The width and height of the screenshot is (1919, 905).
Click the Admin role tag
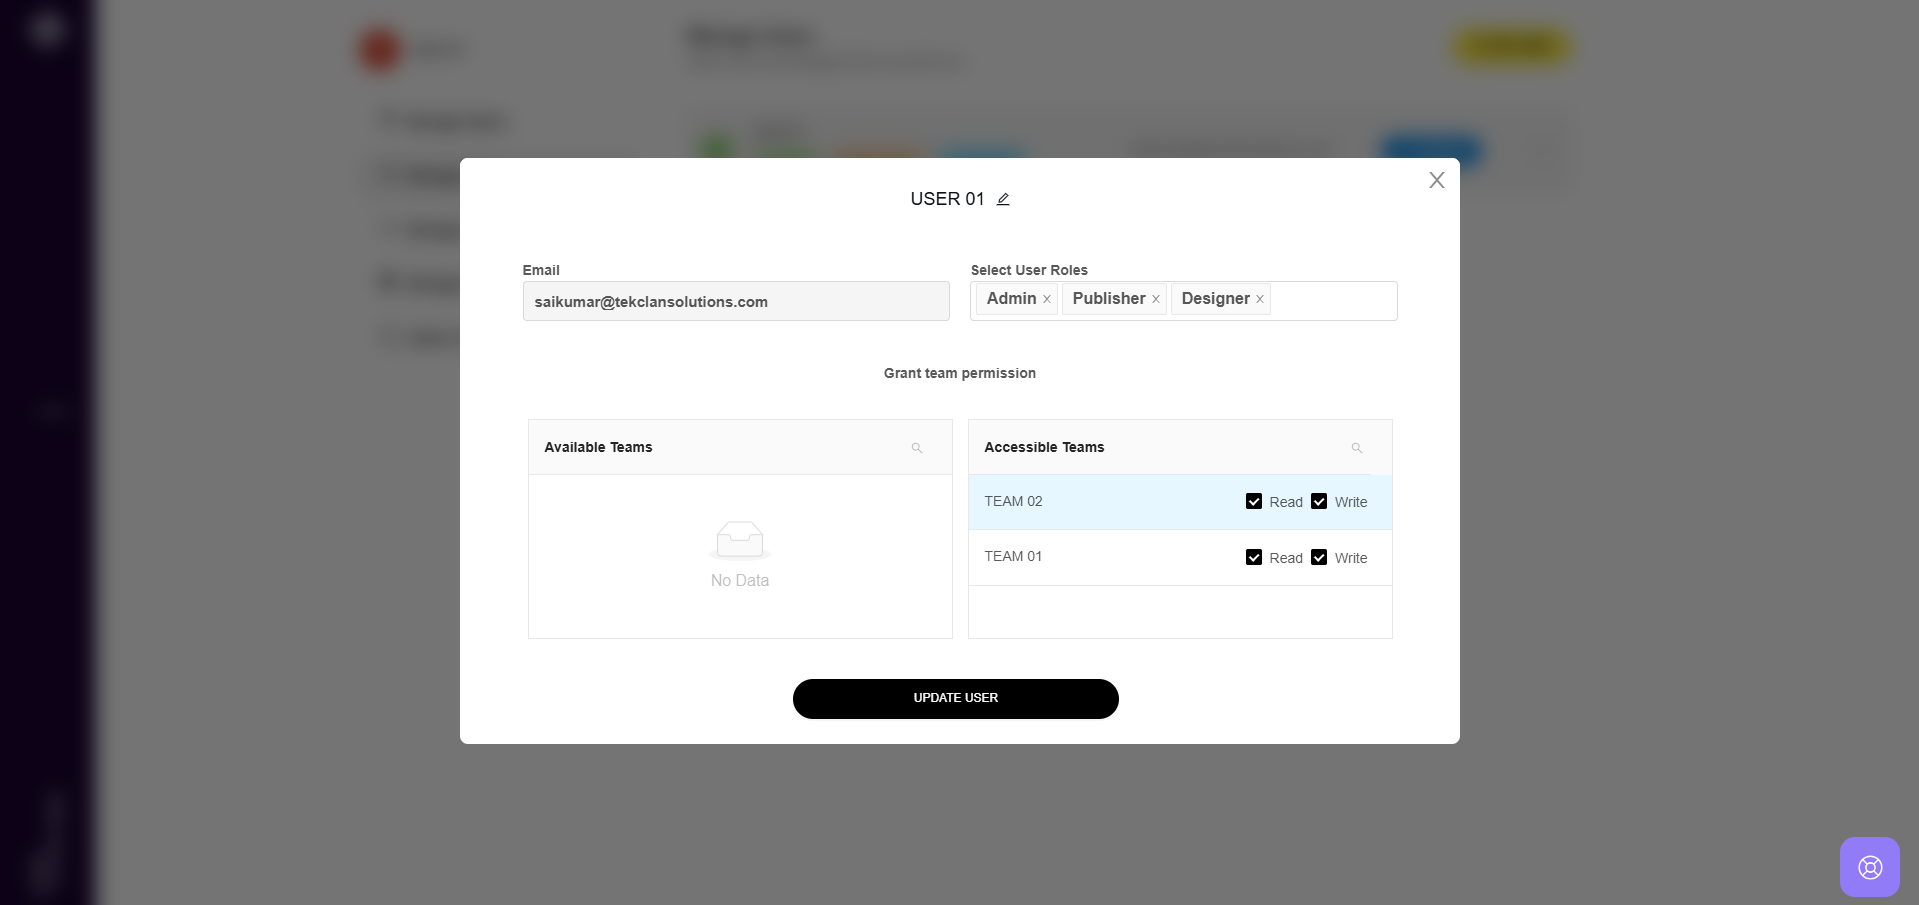click(1011, 299)
